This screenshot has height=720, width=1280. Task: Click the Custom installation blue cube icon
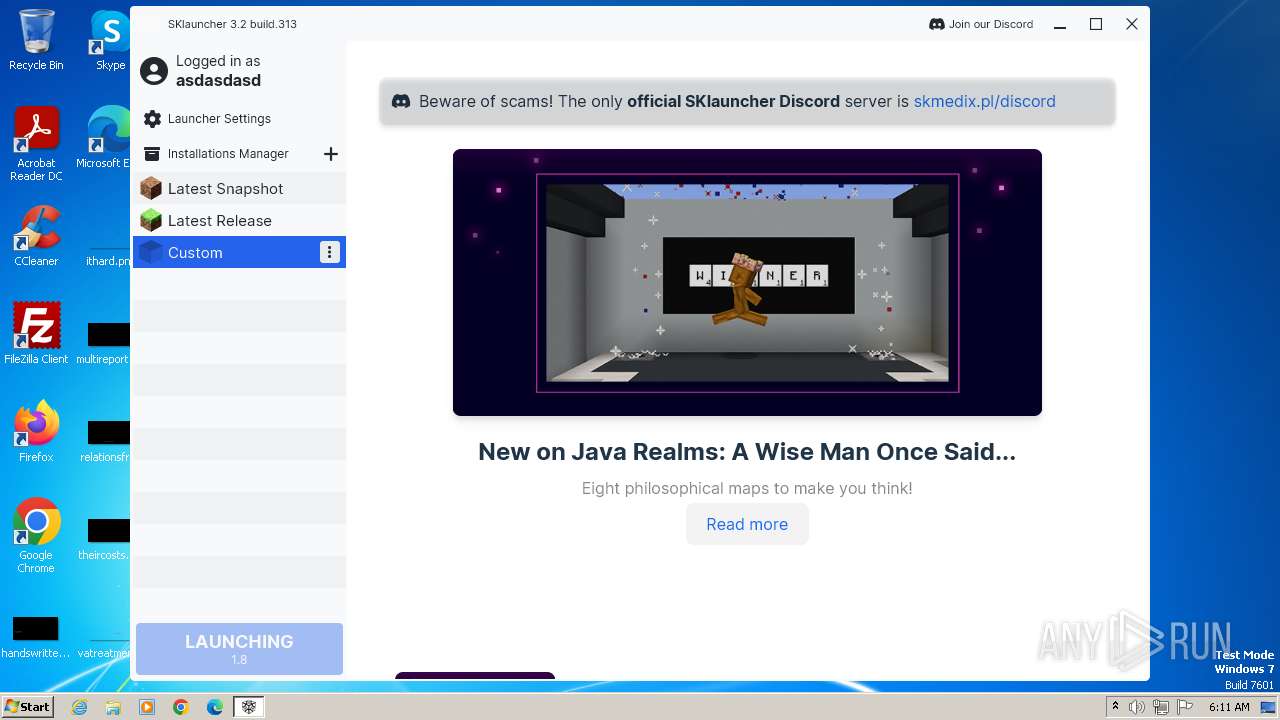coord(151,252)
